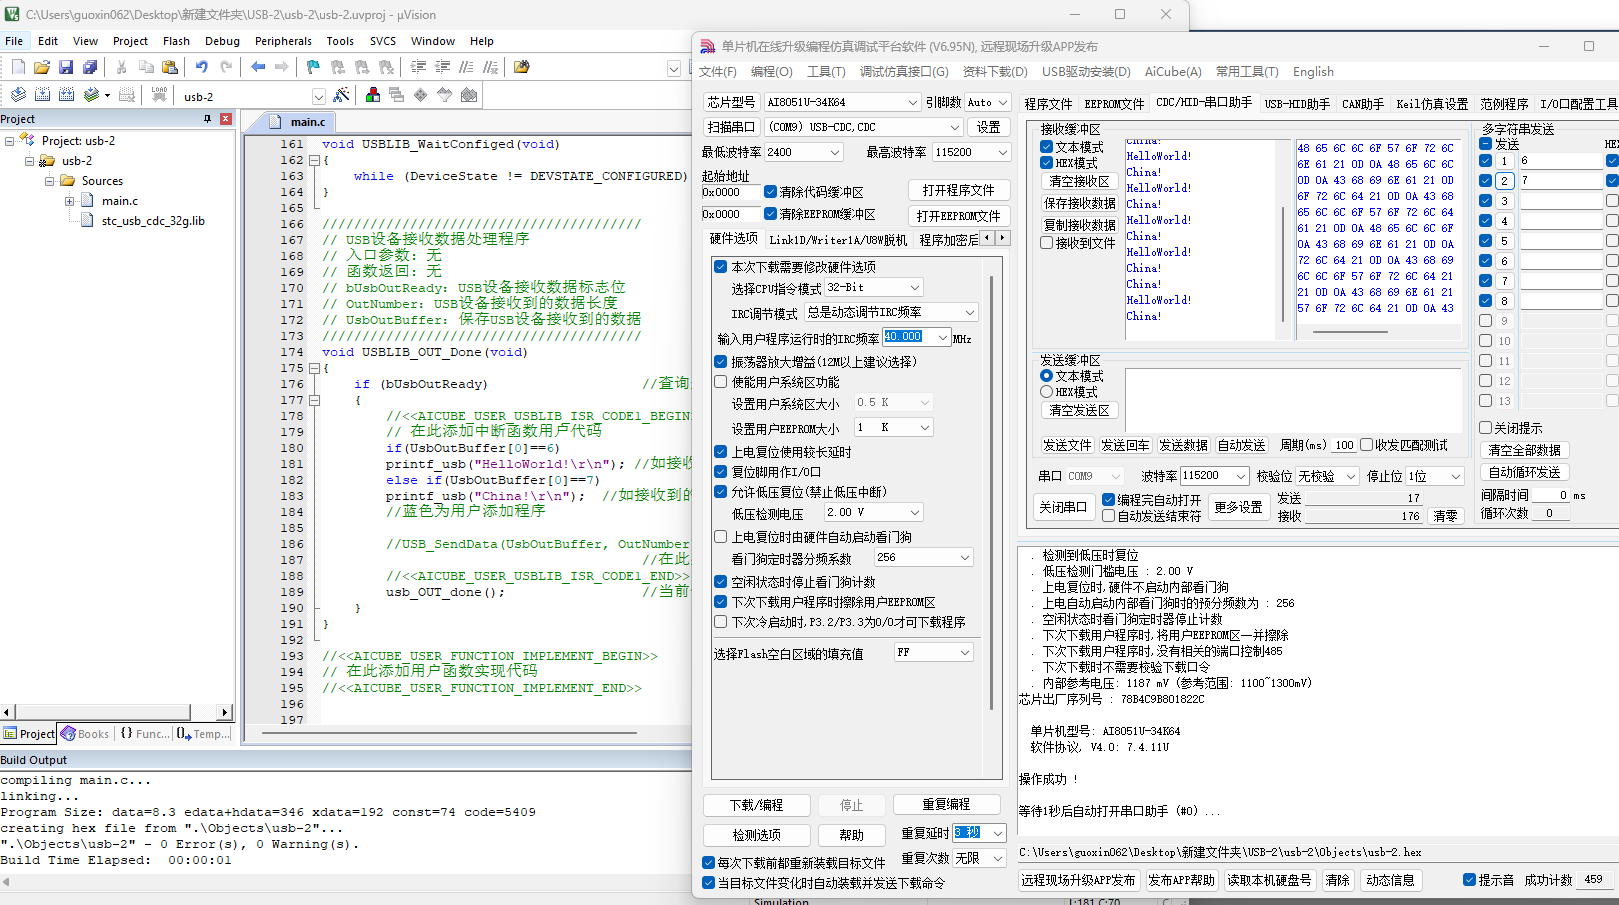The image size is (1619, 905).
Task: Open Options for Target magic wand icon
Action: (x=342, y=95)
